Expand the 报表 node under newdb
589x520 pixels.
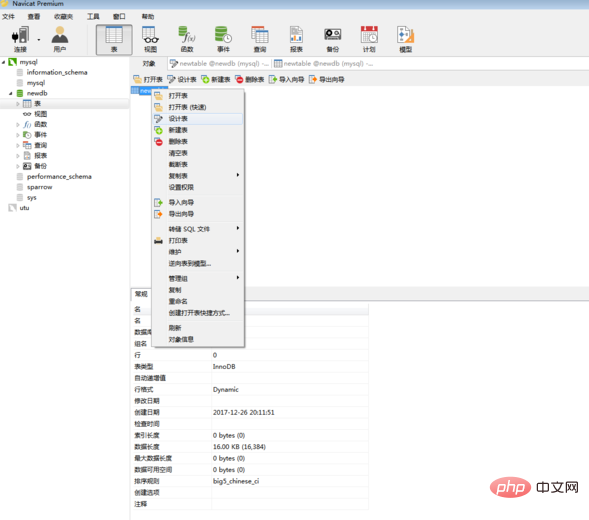coord(18,156)
